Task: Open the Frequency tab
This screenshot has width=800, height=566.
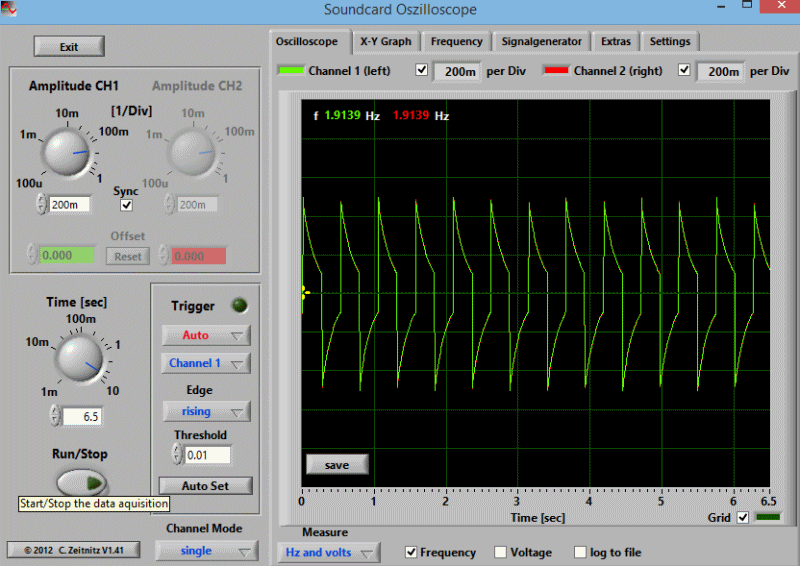Action: pos(456,41)
